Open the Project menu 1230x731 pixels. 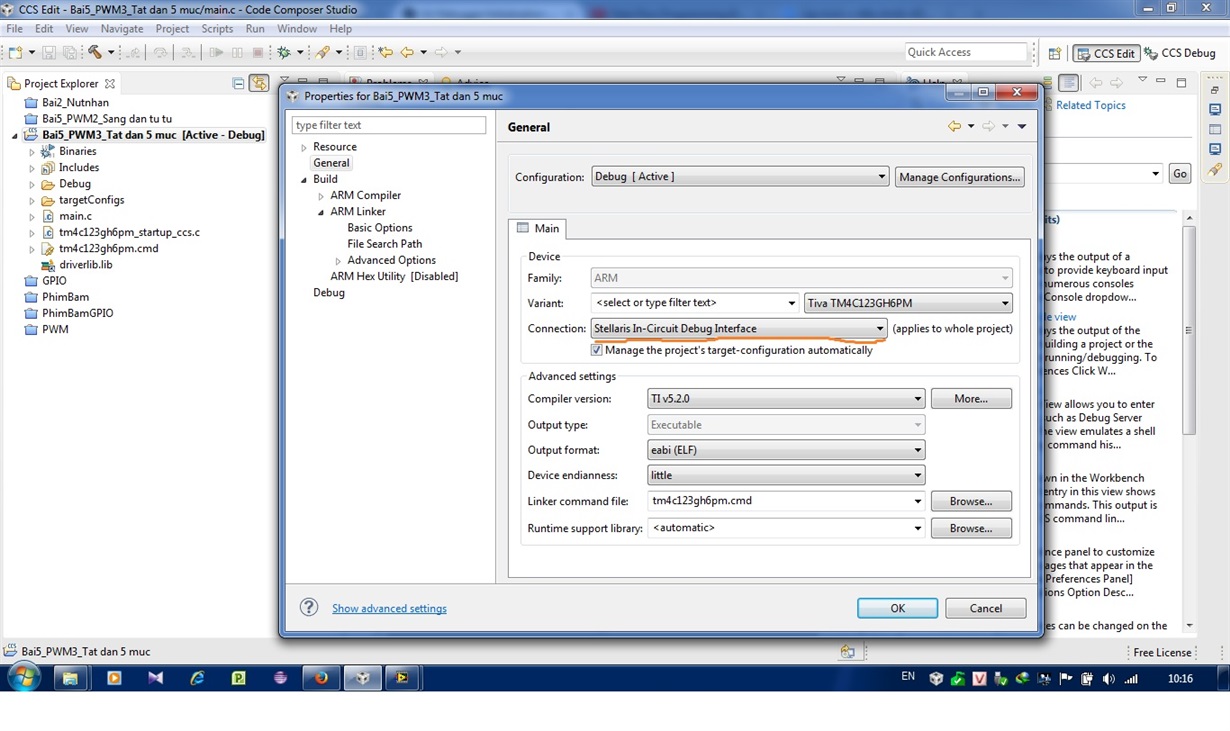pos(172,29)
